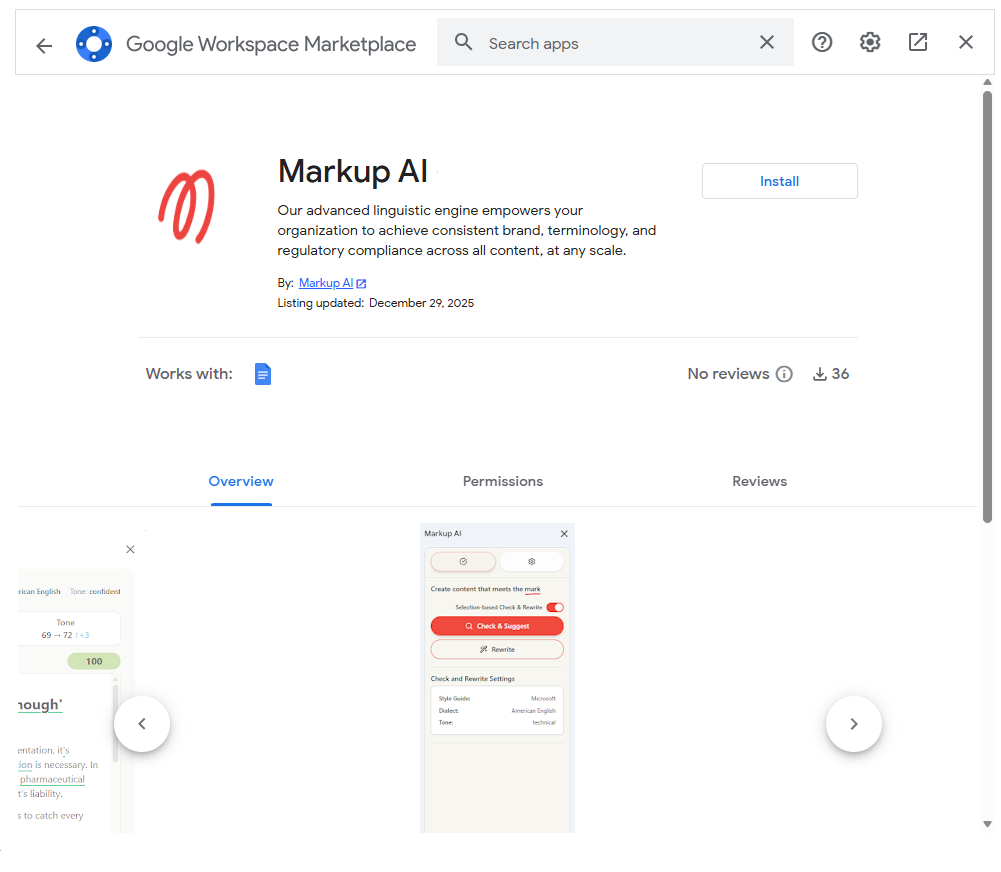Viewport: 1001px width, 872px height.
Task: Click the Google Docs icon beside Works with
Action: point(263,374)
